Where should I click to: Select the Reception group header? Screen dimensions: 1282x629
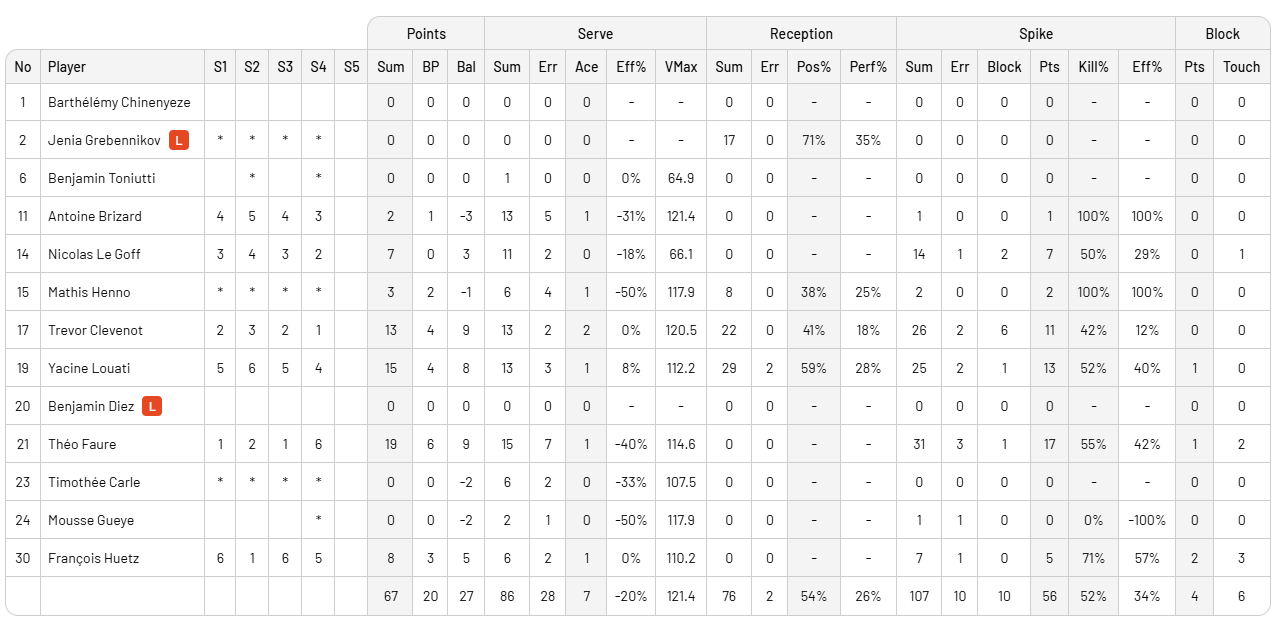[x=801, y=34]
